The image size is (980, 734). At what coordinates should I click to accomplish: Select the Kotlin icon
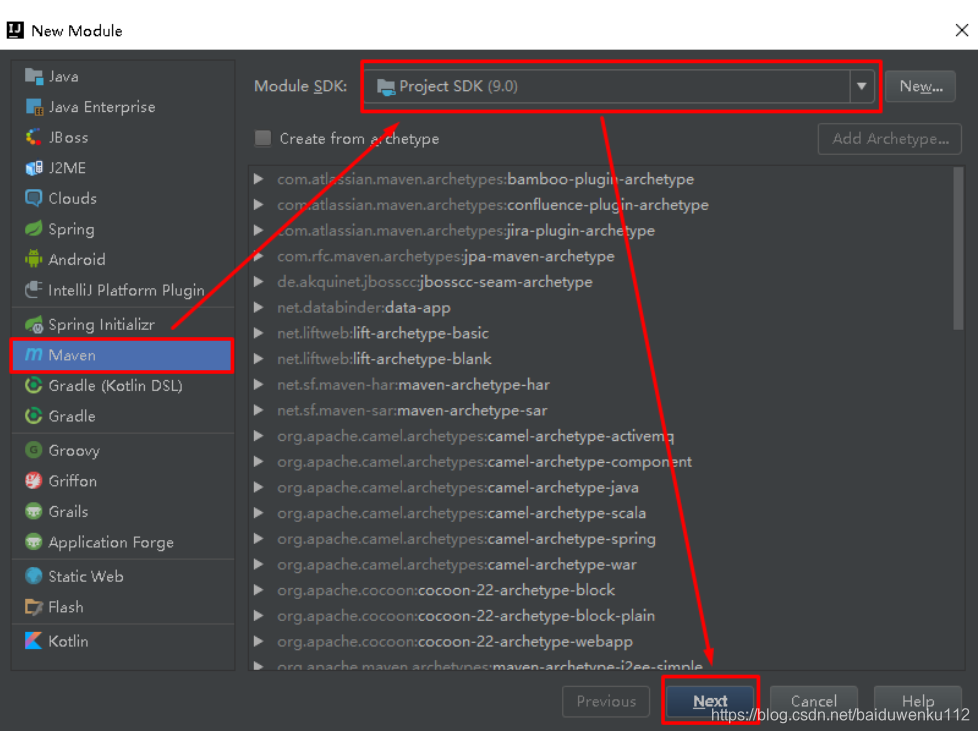(x=34, y=641)
